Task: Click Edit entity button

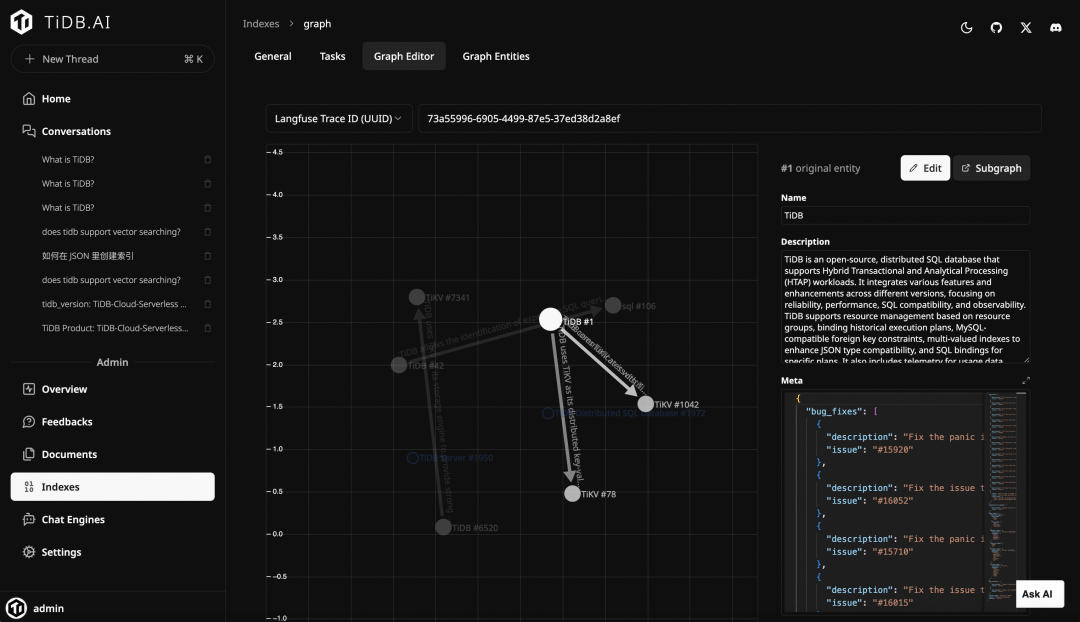Action: (x=925, y=168)
